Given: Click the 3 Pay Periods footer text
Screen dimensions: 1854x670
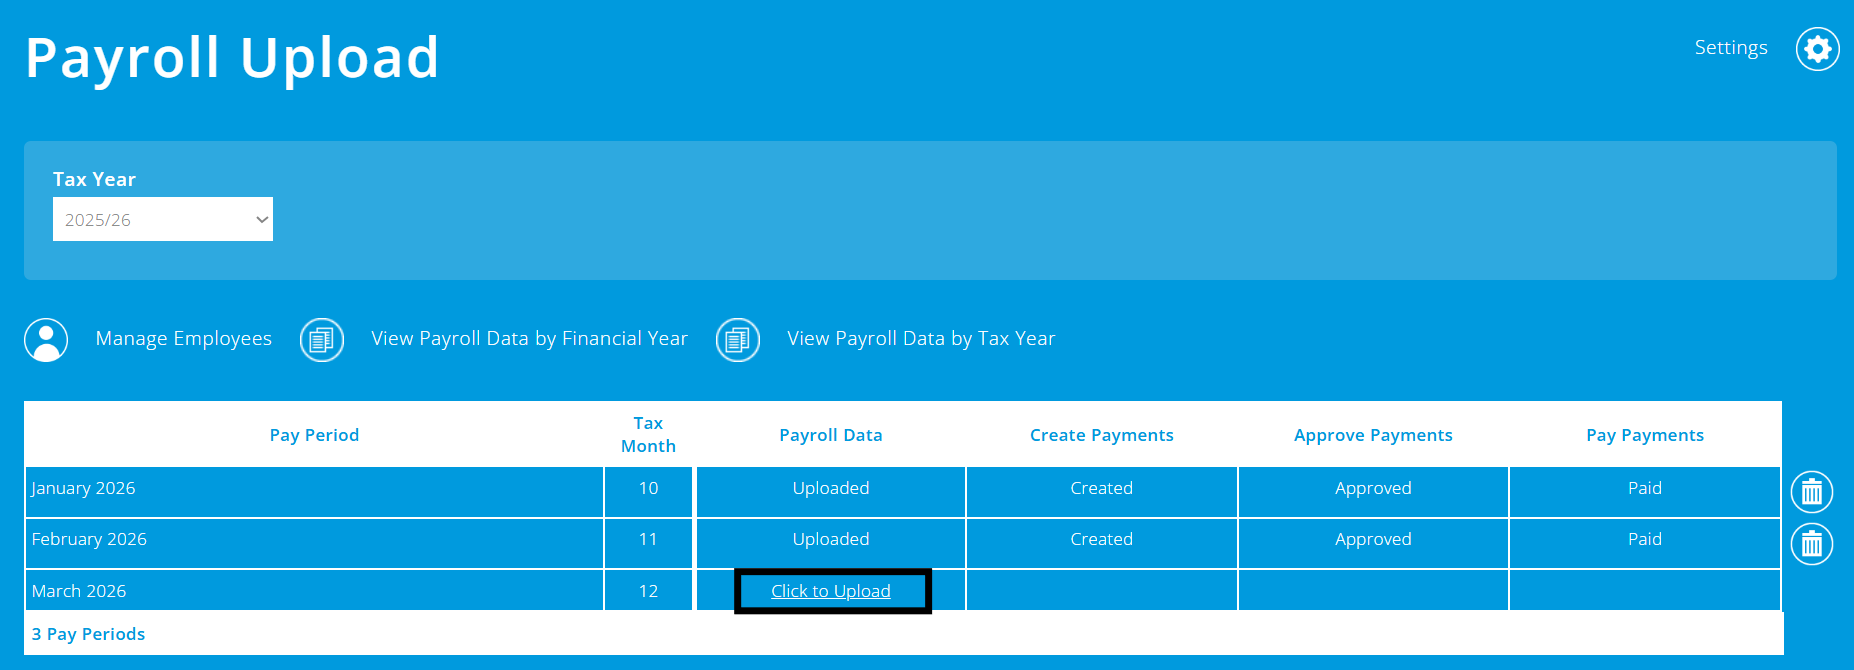Looking at the screenshot, I should pyautogui.click(x=88, y=634).
